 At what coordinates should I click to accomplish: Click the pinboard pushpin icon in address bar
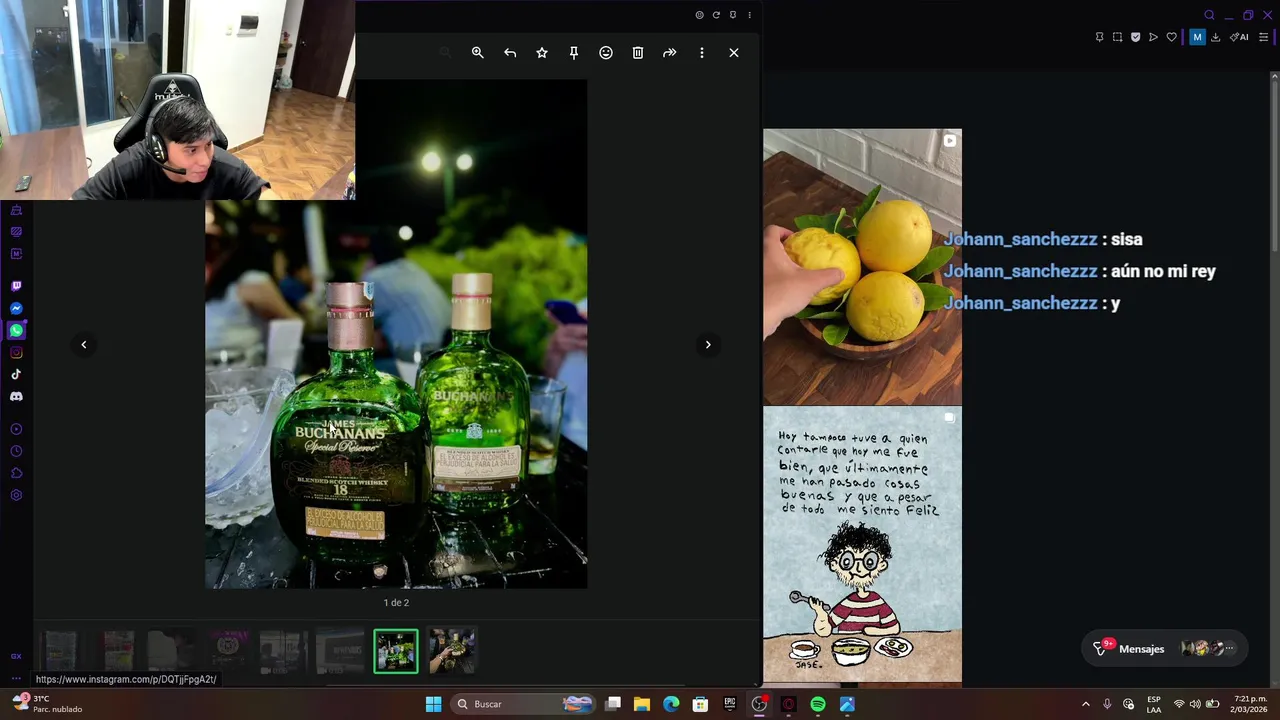tap(1099, 37)
